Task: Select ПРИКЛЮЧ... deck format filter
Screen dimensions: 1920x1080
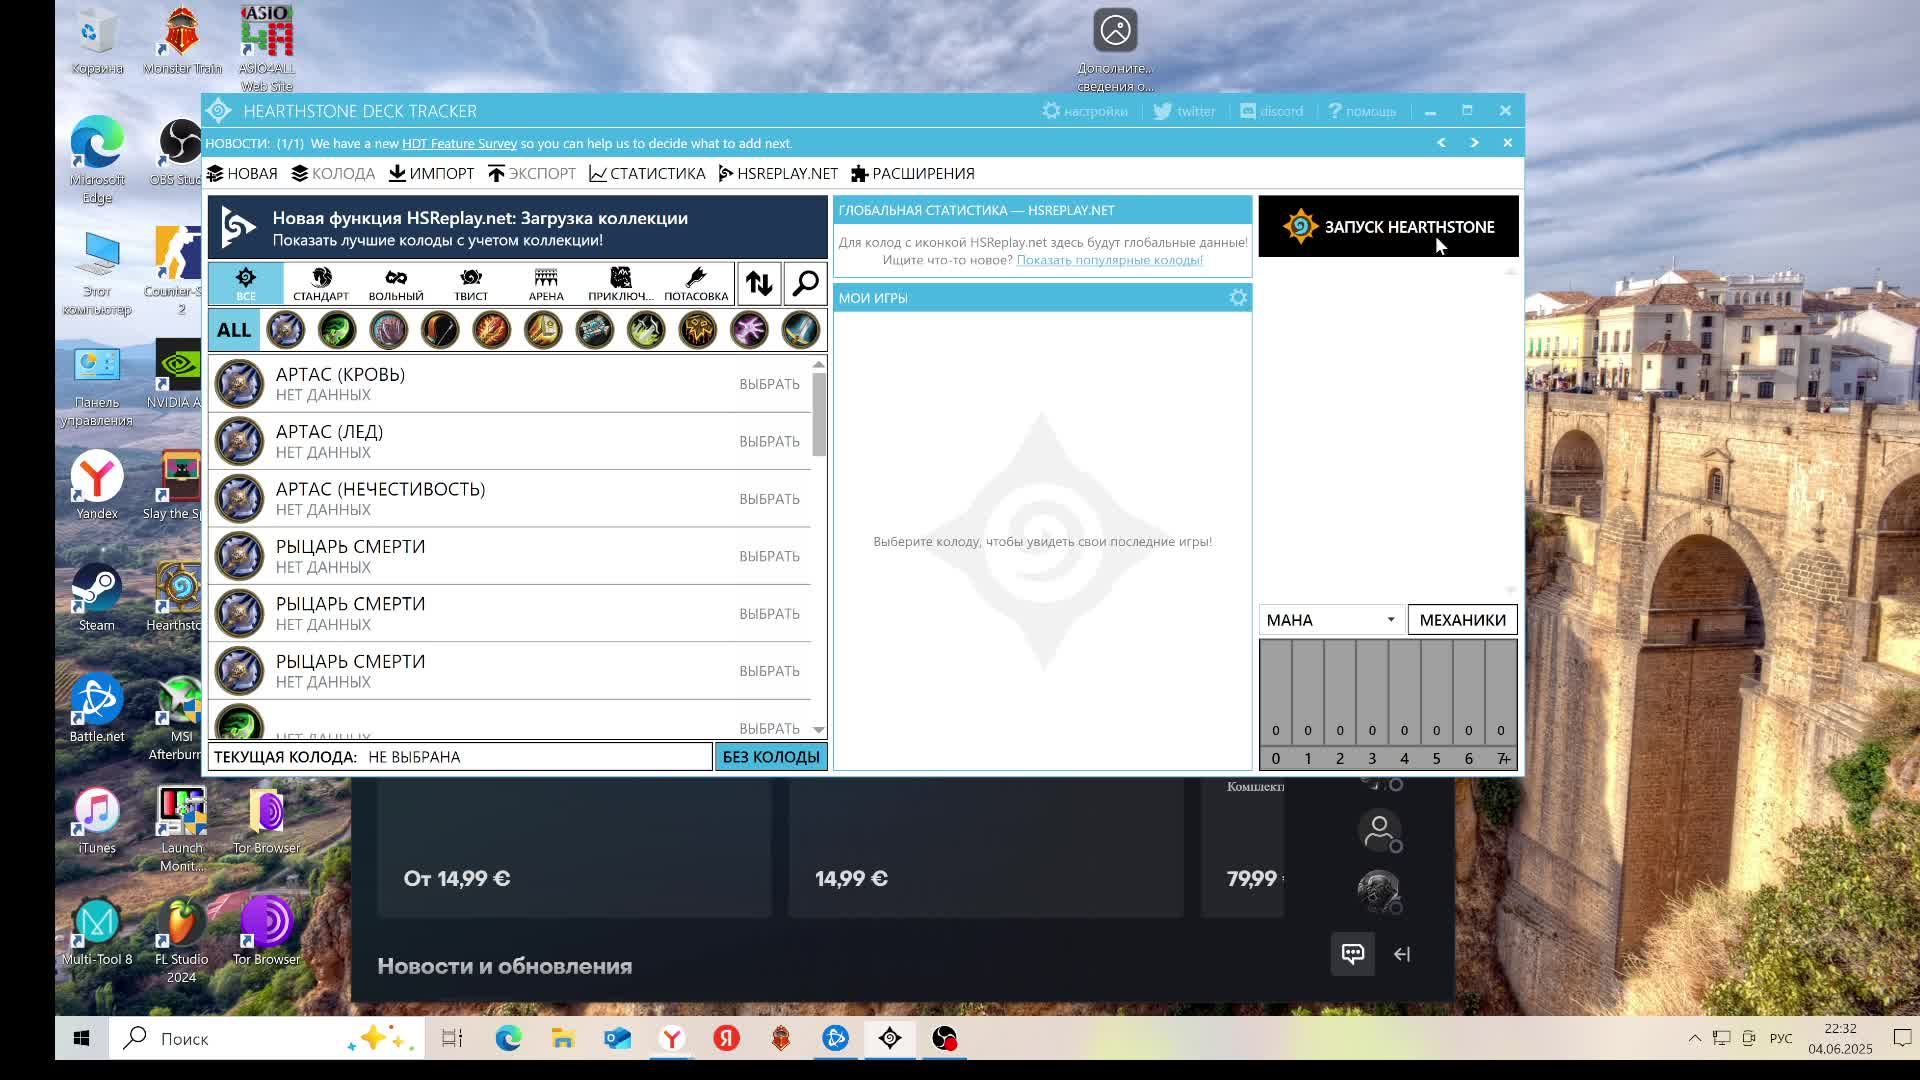Action: pos(621,284)
